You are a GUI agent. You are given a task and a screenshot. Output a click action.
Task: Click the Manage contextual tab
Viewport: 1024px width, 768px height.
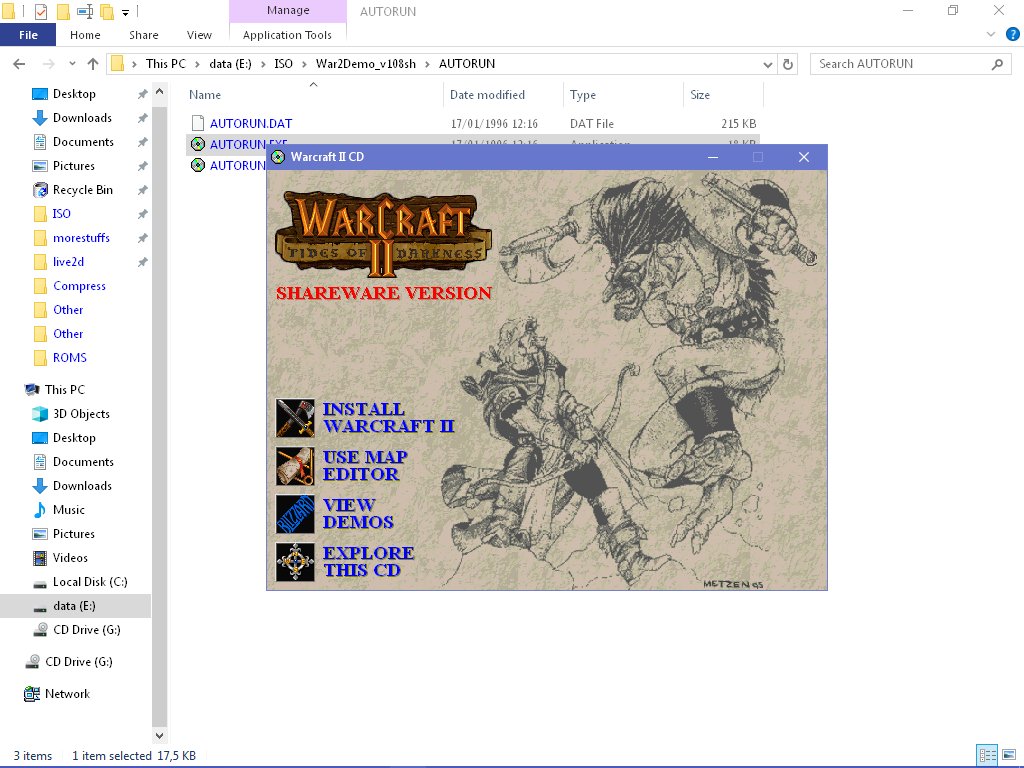(x=288, y=10)
